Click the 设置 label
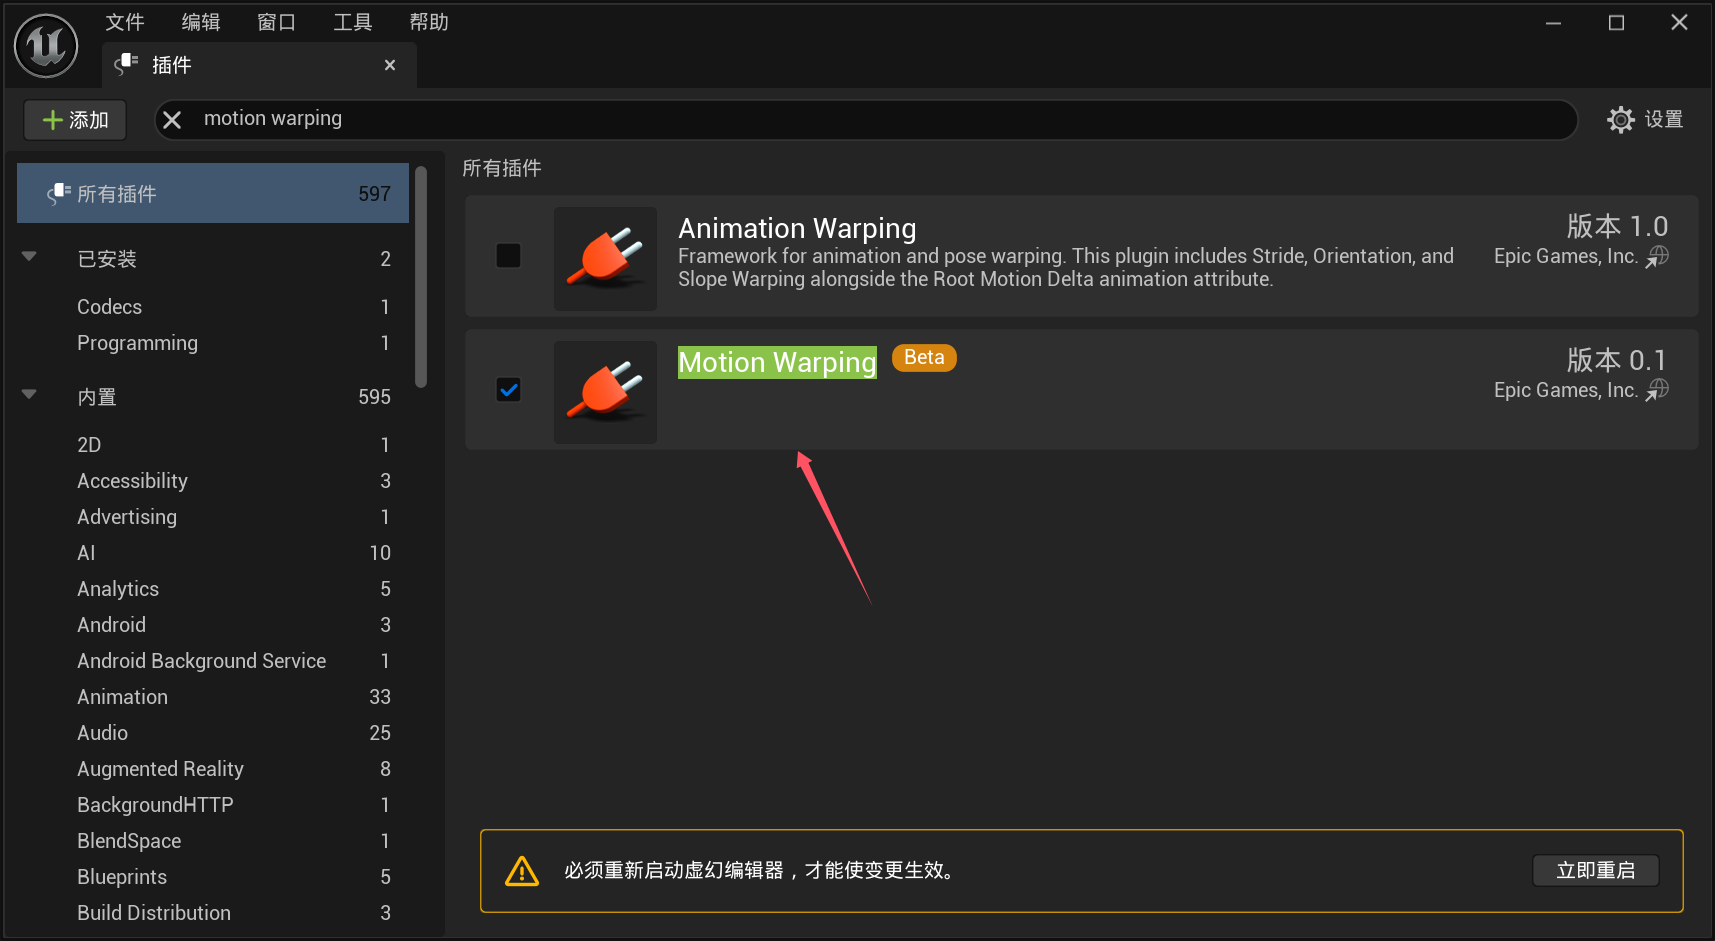 1664,120
